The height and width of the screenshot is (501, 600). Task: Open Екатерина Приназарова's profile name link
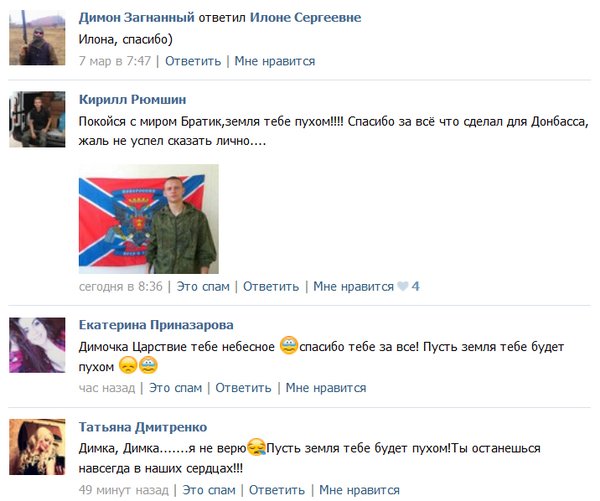[x=156, y=325]
